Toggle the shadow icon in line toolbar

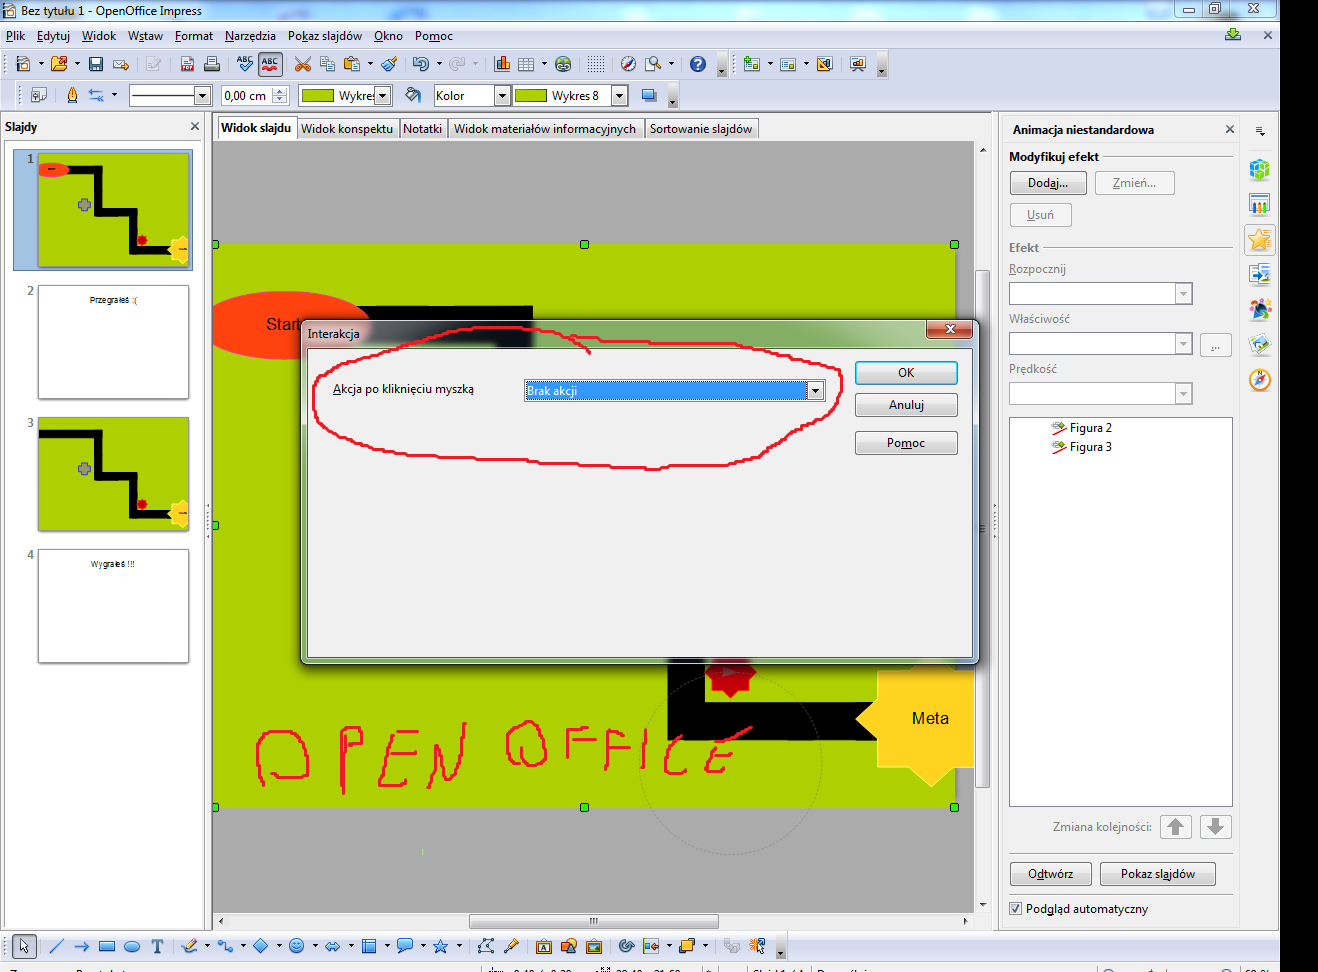(649, 96)
